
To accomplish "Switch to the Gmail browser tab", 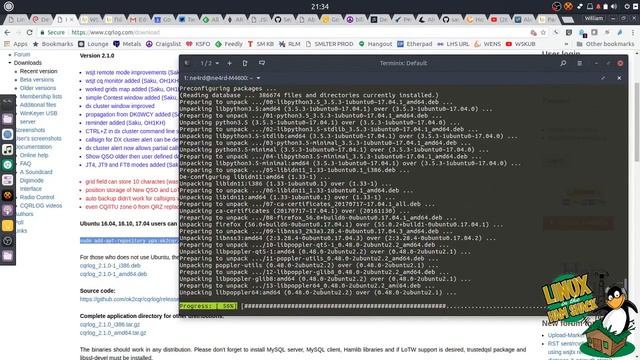I will (x=138, y=19).
